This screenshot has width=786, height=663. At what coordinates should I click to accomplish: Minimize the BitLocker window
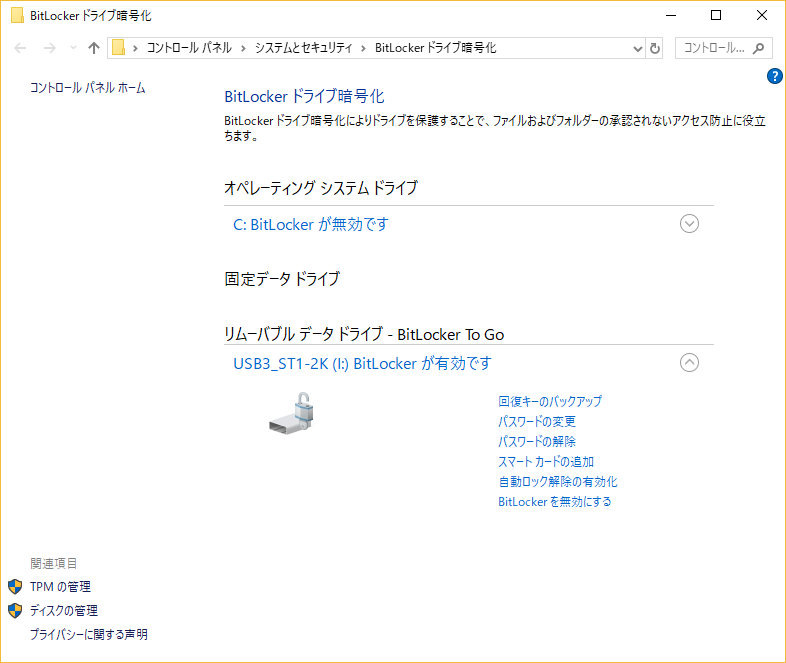tap(671, 16)
